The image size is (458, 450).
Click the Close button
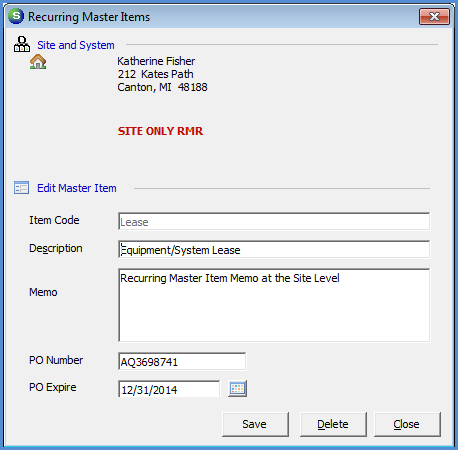pyautogui.click(x=407, y=424)
